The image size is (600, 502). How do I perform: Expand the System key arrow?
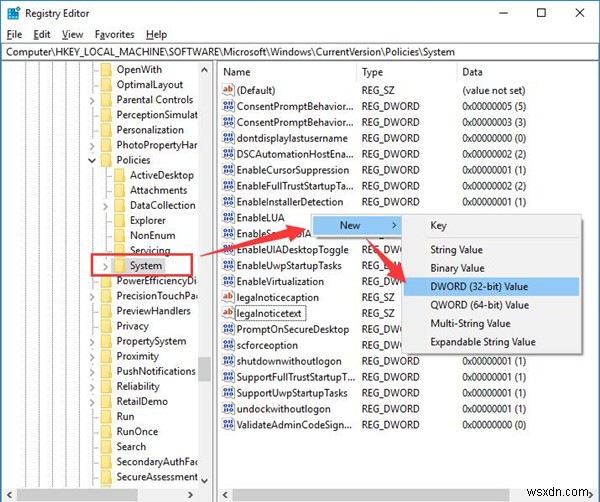105,266
